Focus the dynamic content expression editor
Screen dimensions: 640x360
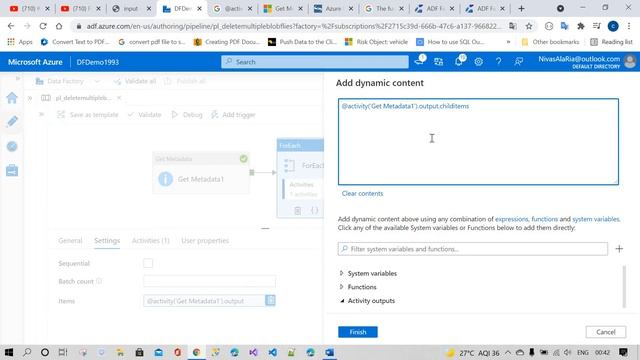click(x=478, y=142)
